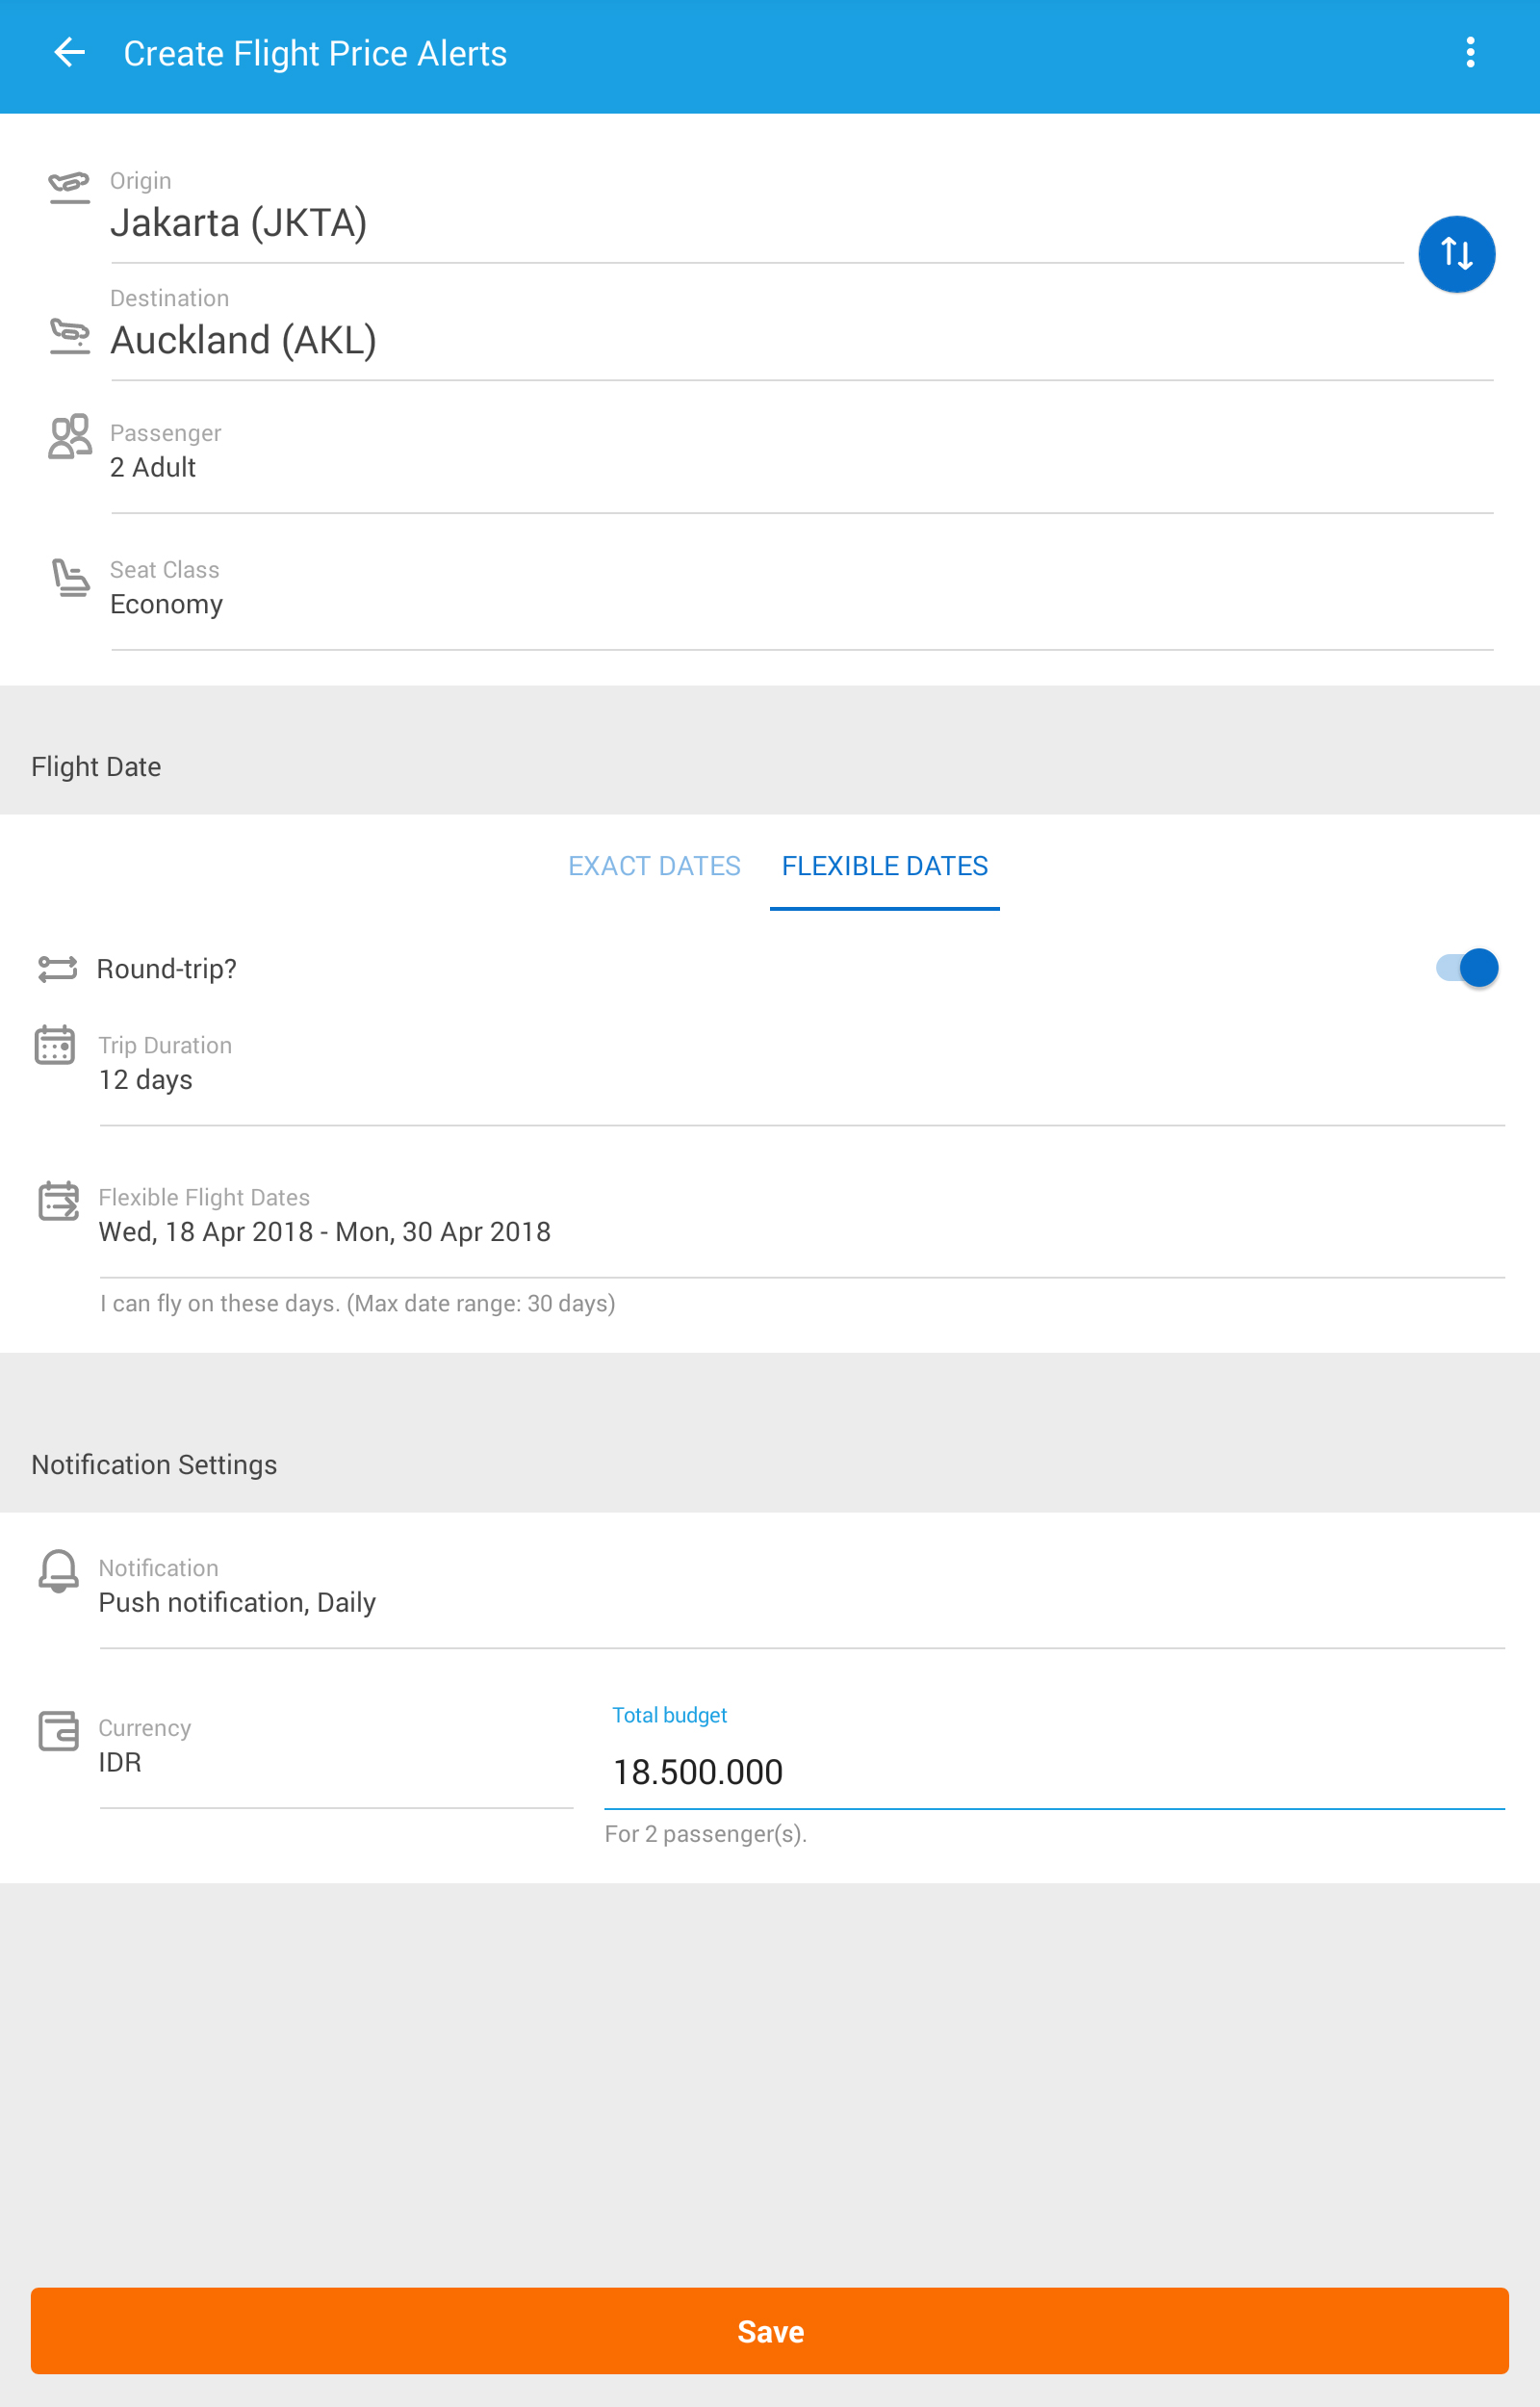Tap the currency wallet icon
The height and width of the screenshot is (2407, 1540).
coord(58,1730)
